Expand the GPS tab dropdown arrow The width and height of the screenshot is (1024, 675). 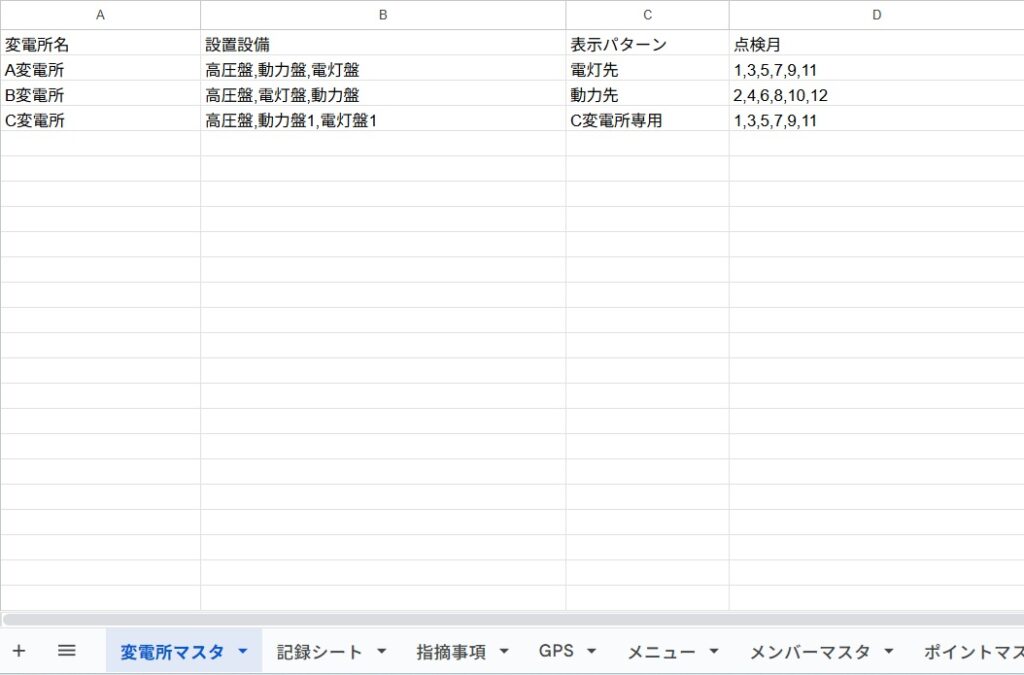tap(591, 652)
